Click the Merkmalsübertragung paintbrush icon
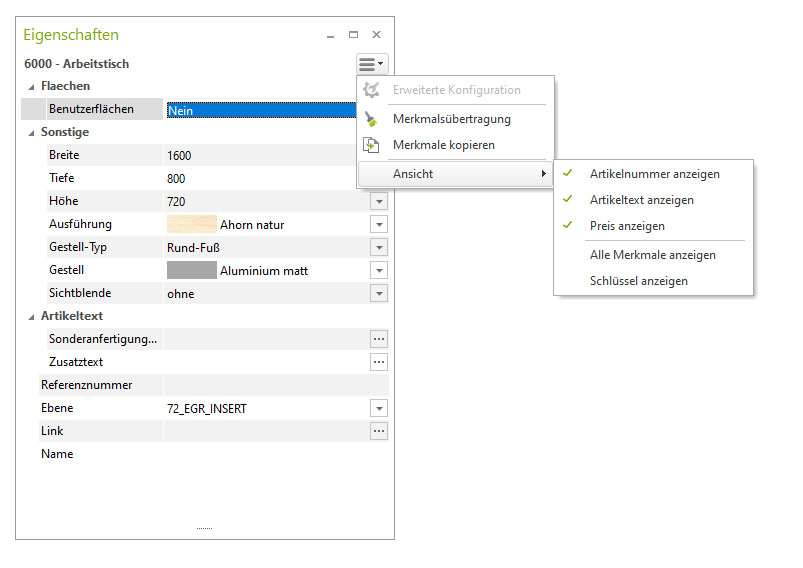Image resolution: width=803 pixels, height=568 pixels. [371, 119]
